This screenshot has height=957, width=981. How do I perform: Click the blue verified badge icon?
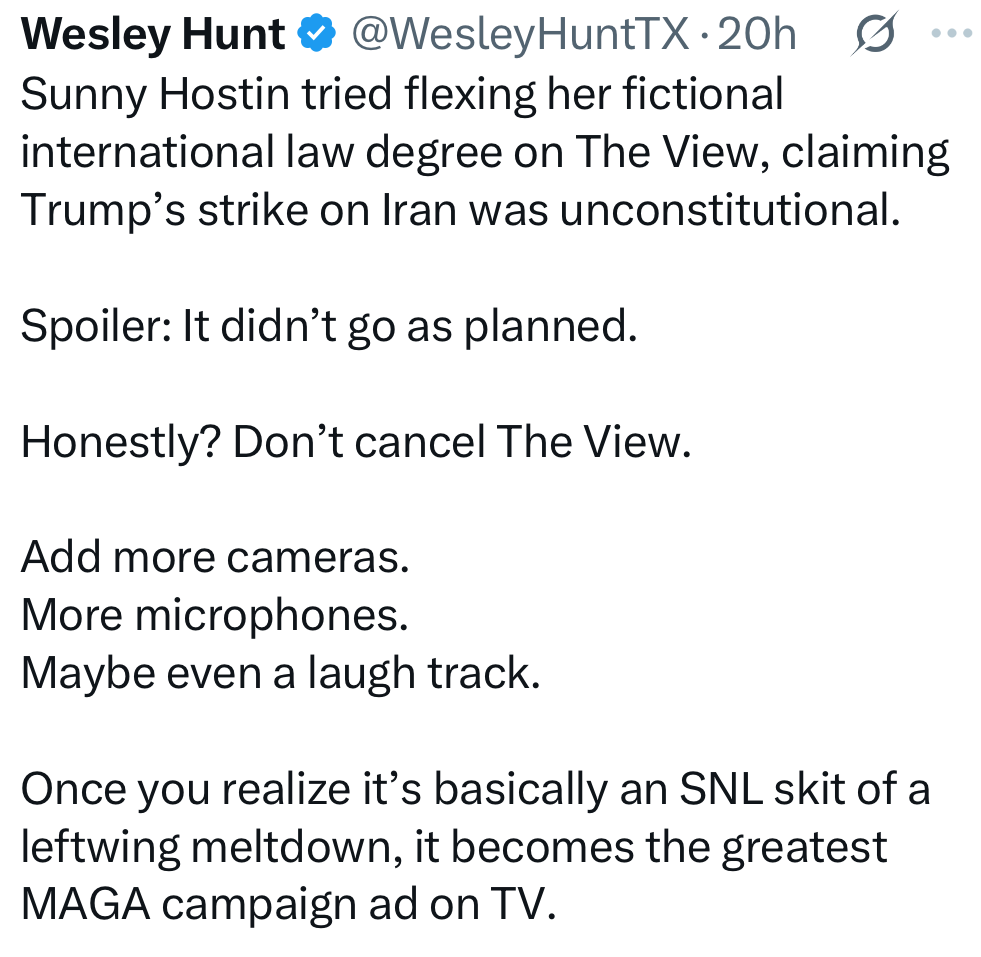click(318, 35)
